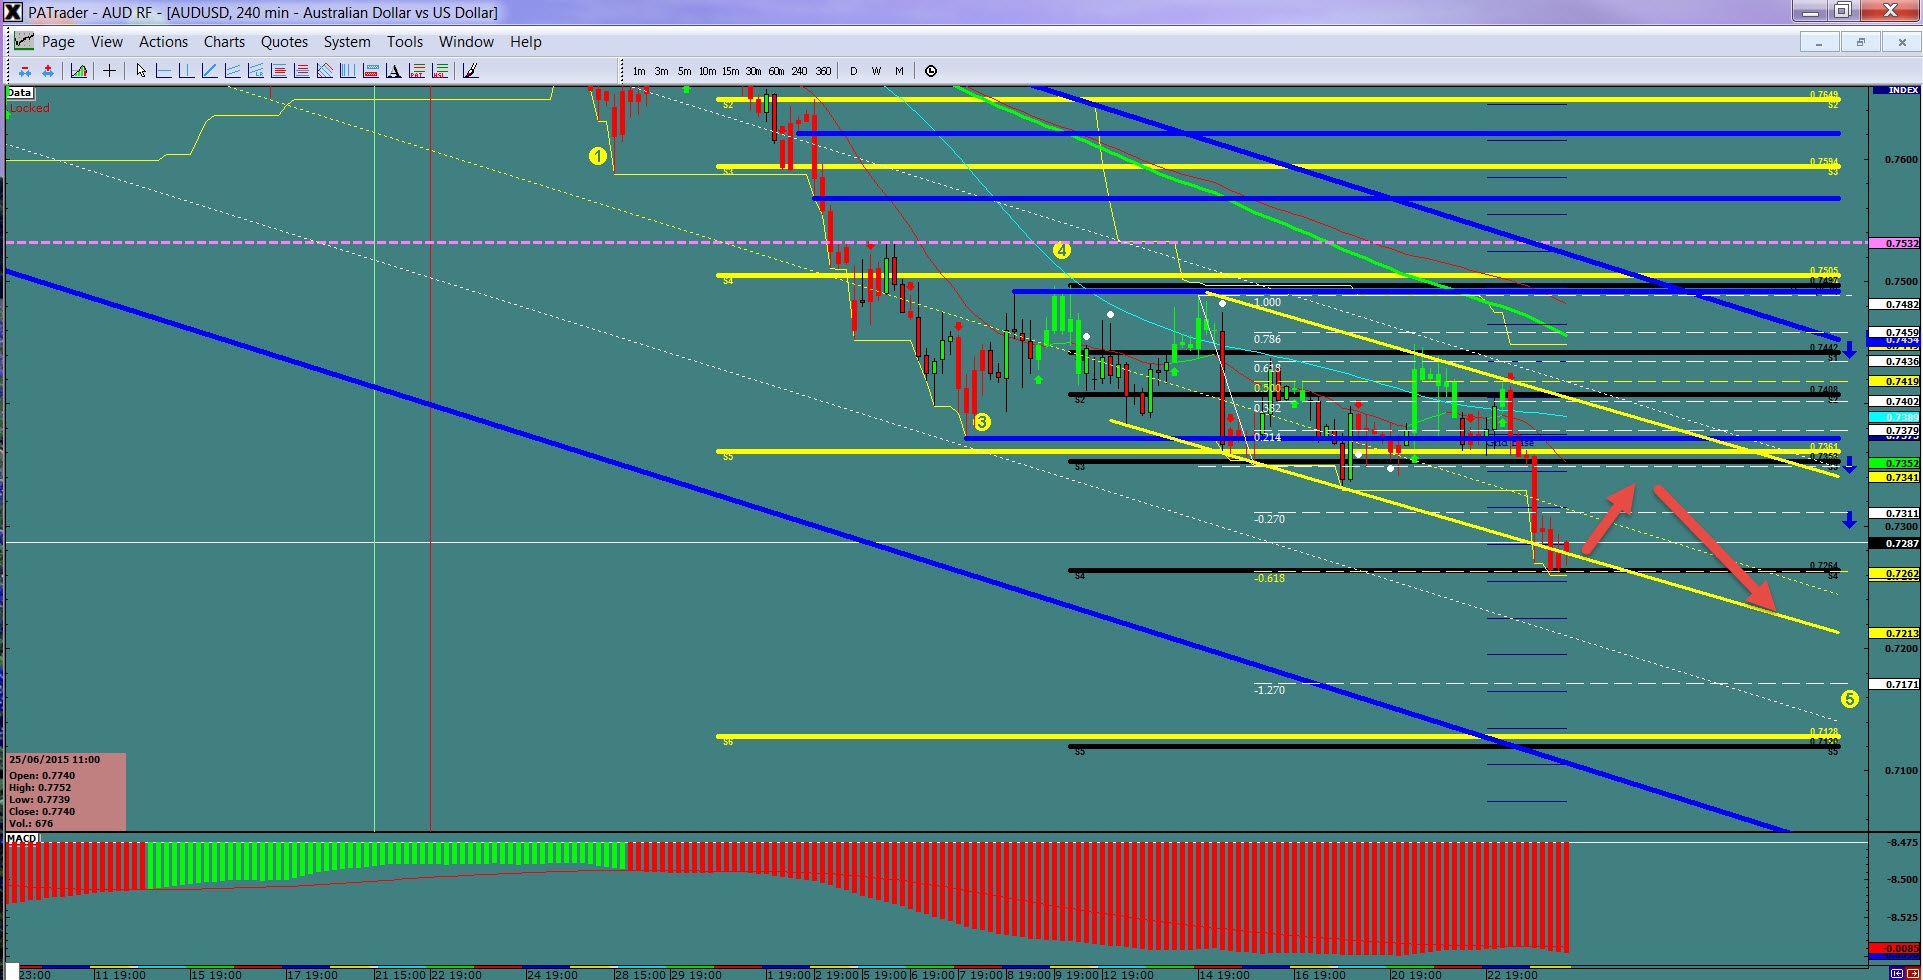This screenshot has width=1923, height=980.
Task: Open the Quotes menu
Action: [284, 42]
